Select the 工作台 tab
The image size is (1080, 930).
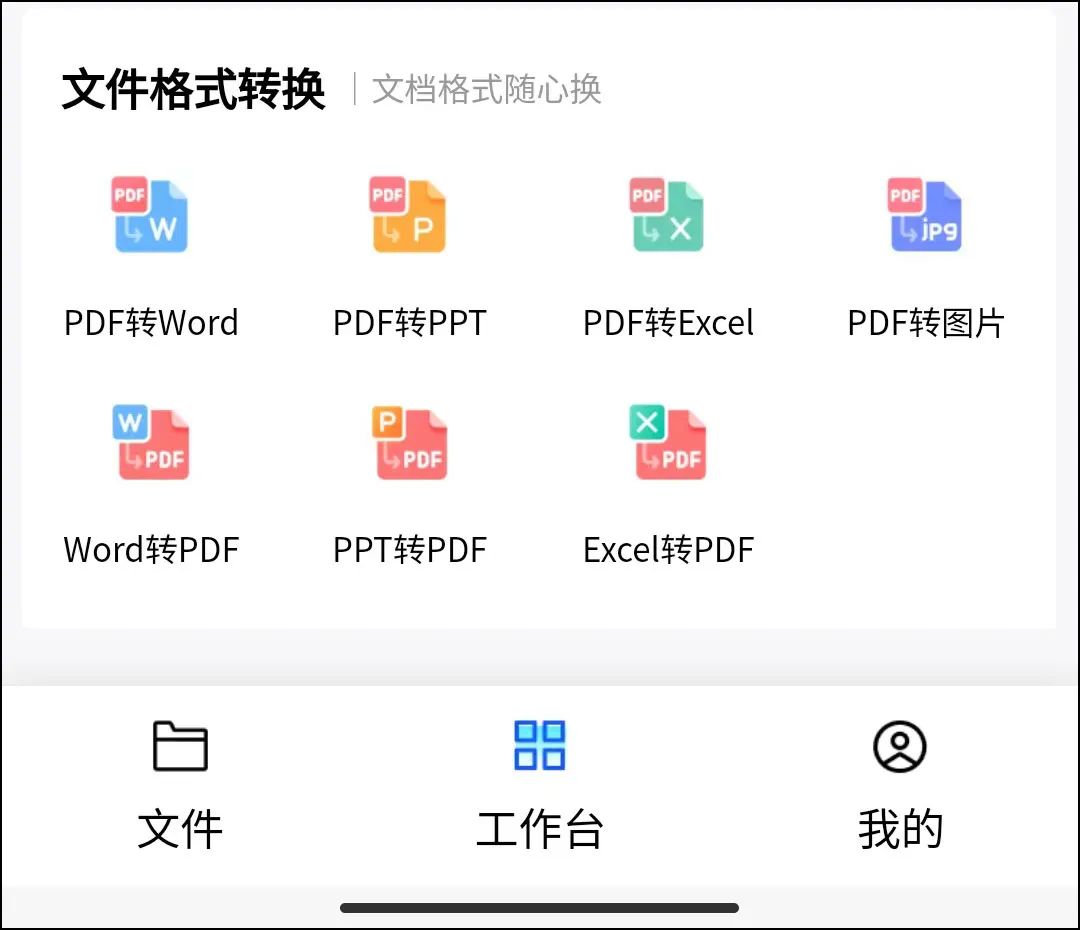(x=541, y=790)
